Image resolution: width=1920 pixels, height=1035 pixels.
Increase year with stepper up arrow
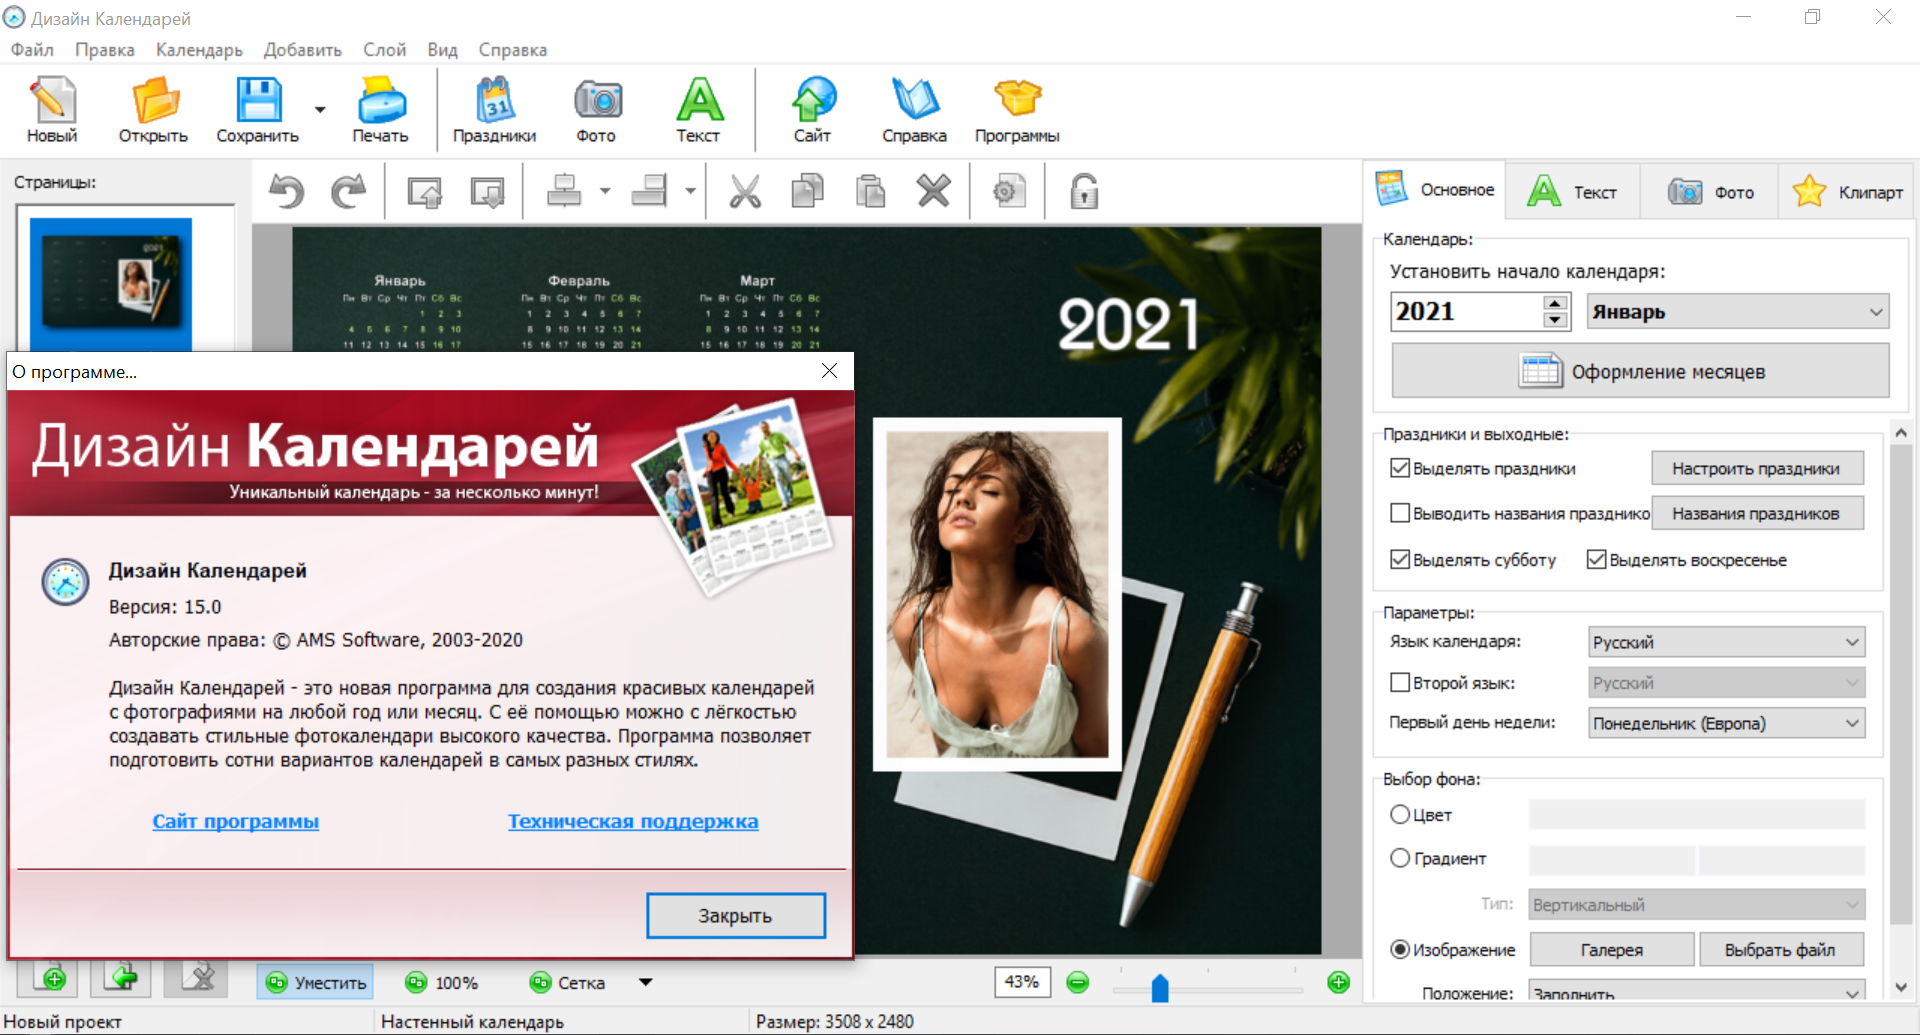pyautogui.click(x=1555, y=303)
